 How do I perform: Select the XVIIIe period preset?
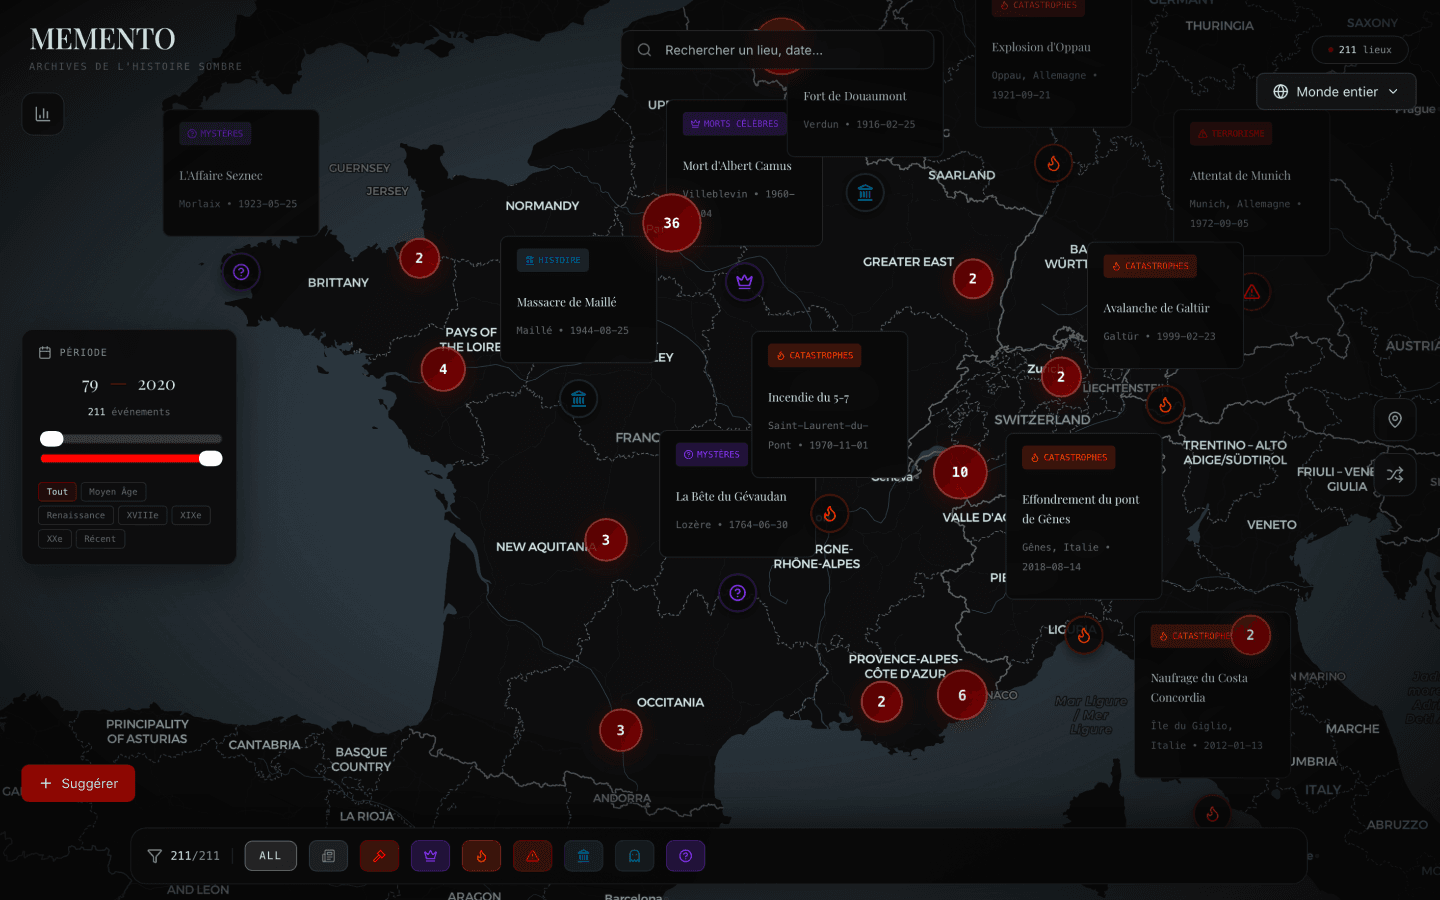142,516
